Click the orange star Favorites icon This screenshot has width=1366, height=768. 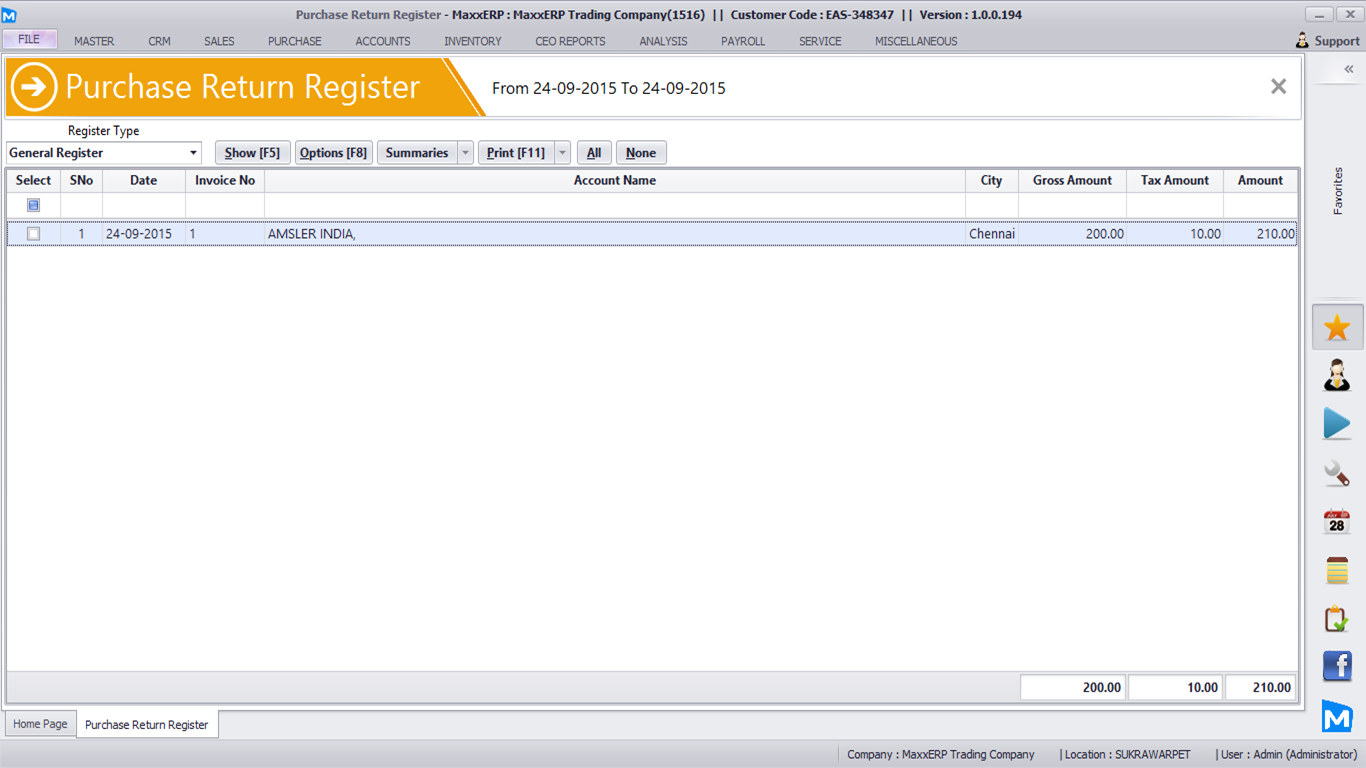(x=1337, y=328)
